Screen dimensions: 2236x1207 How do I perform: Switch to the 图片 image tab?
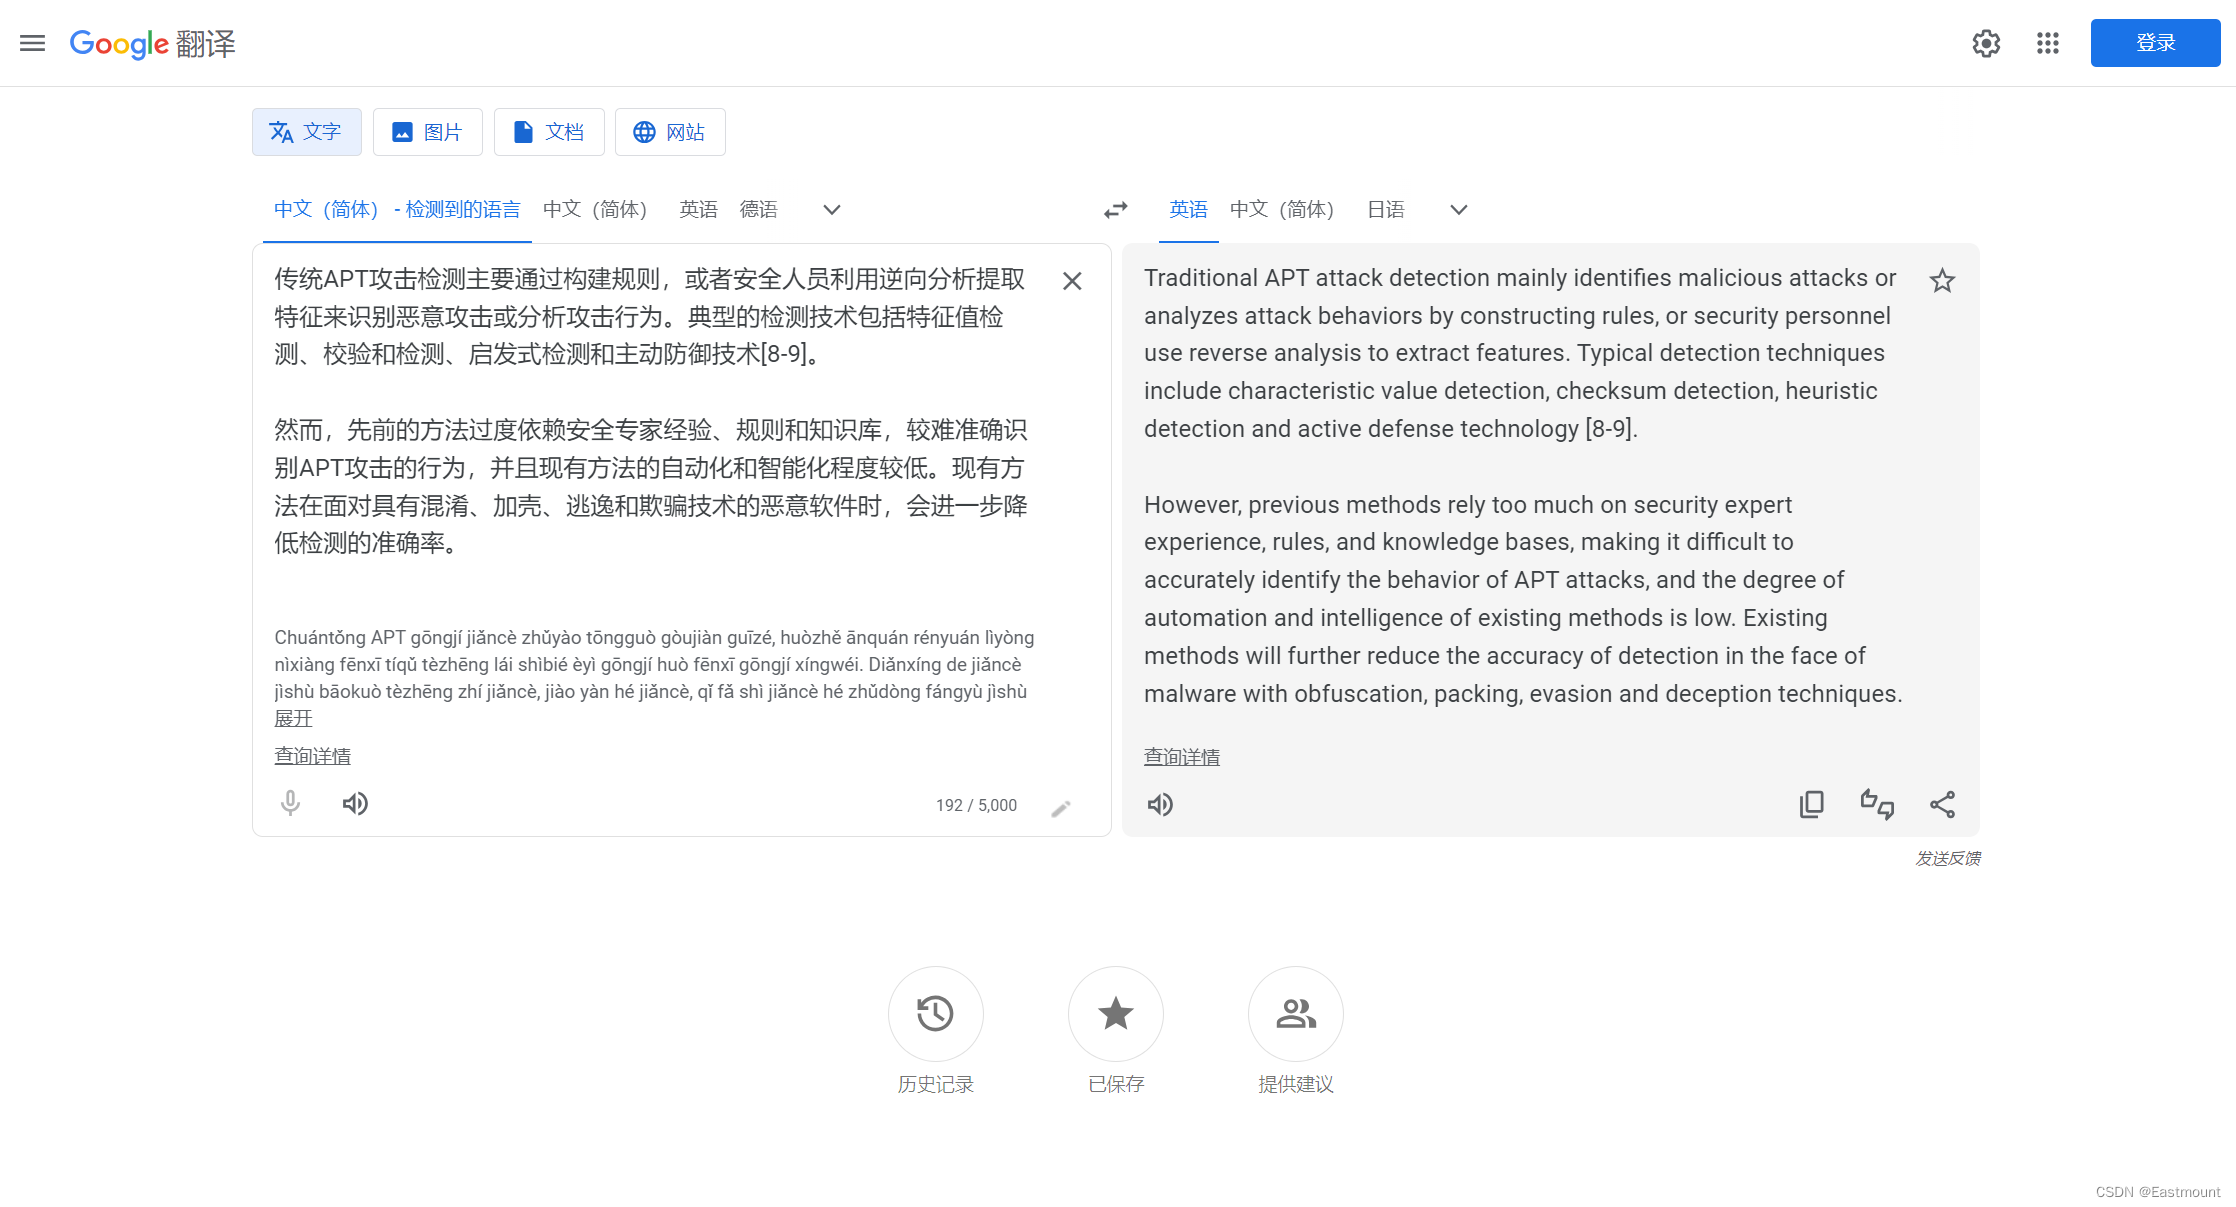428,132
